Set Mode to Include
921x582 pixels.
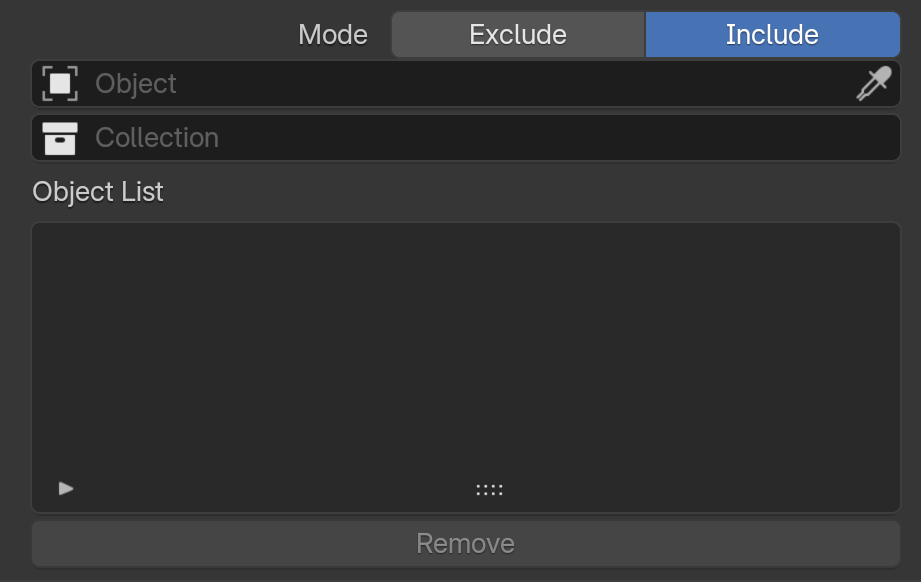(772, 35)
